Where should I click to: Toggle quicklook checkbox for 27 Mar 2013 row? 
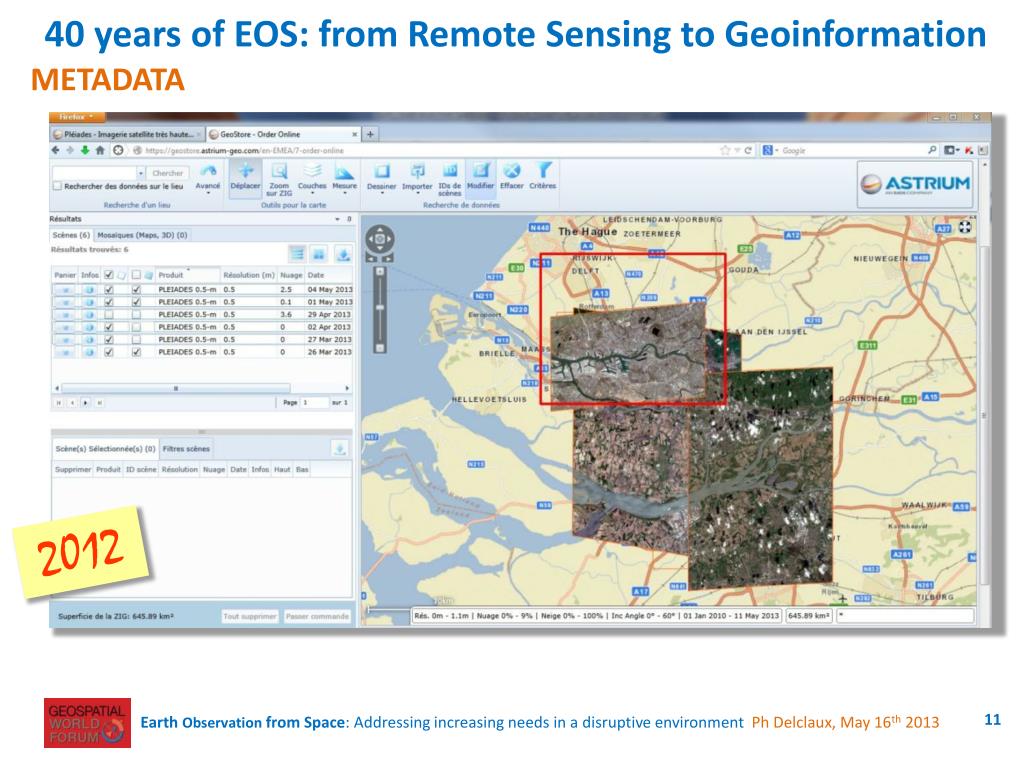point(136,340)
